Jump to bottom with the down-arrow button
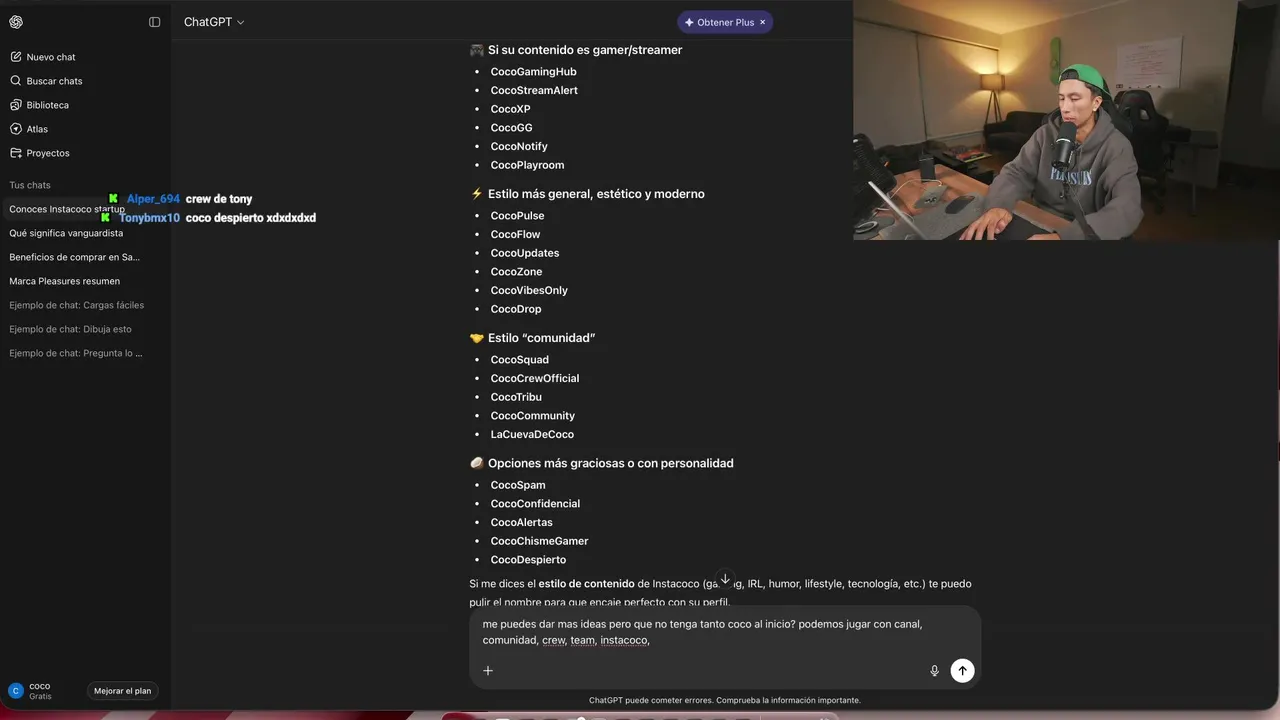The width and height of the screenshot is (1280, 720). point(726,579)
